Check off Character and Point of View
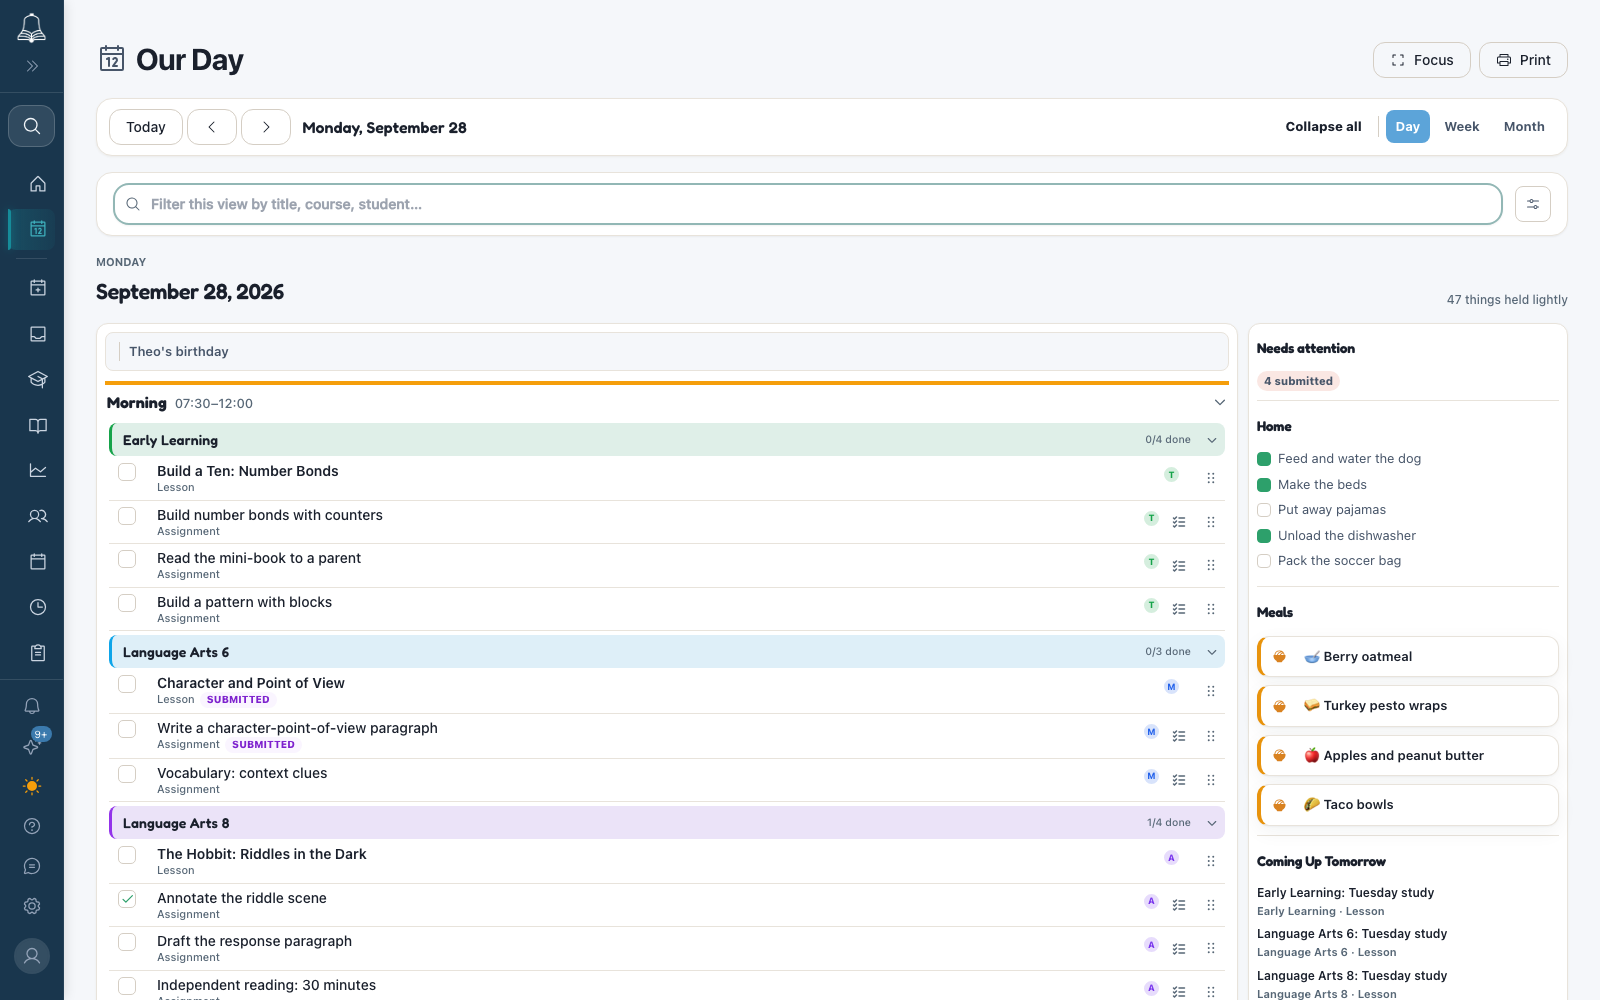 127,684
